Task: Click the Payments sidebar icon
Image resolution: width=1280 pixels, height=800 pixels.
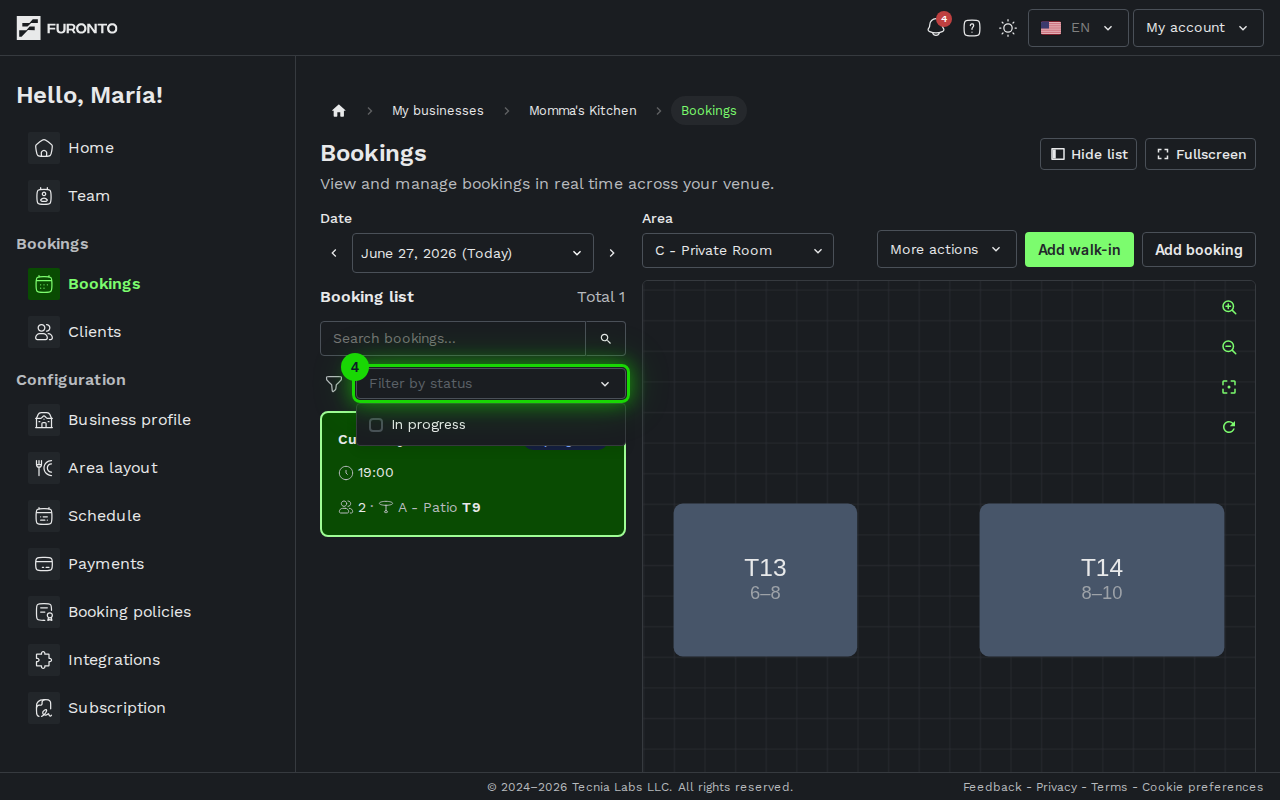Action: (44, 564)
